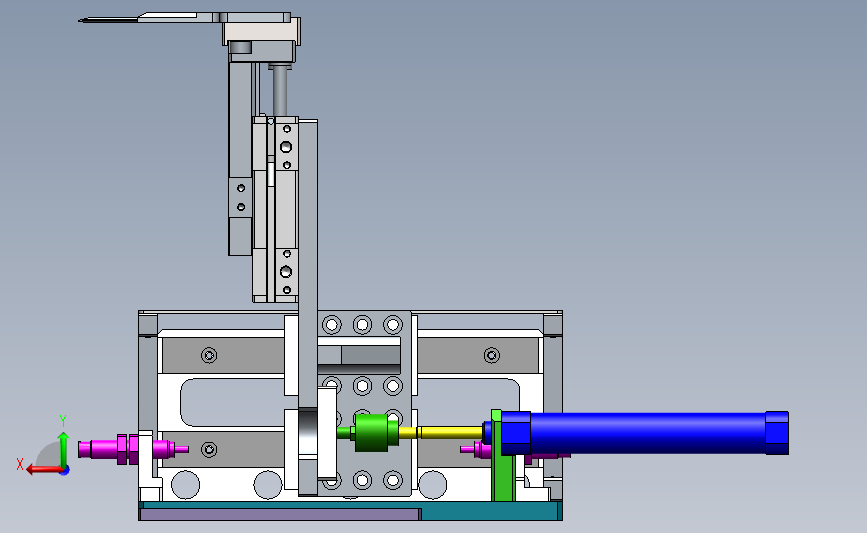Select the yellow piston rod
Viewport: 867px width, 533px height.
coord(440,432)
